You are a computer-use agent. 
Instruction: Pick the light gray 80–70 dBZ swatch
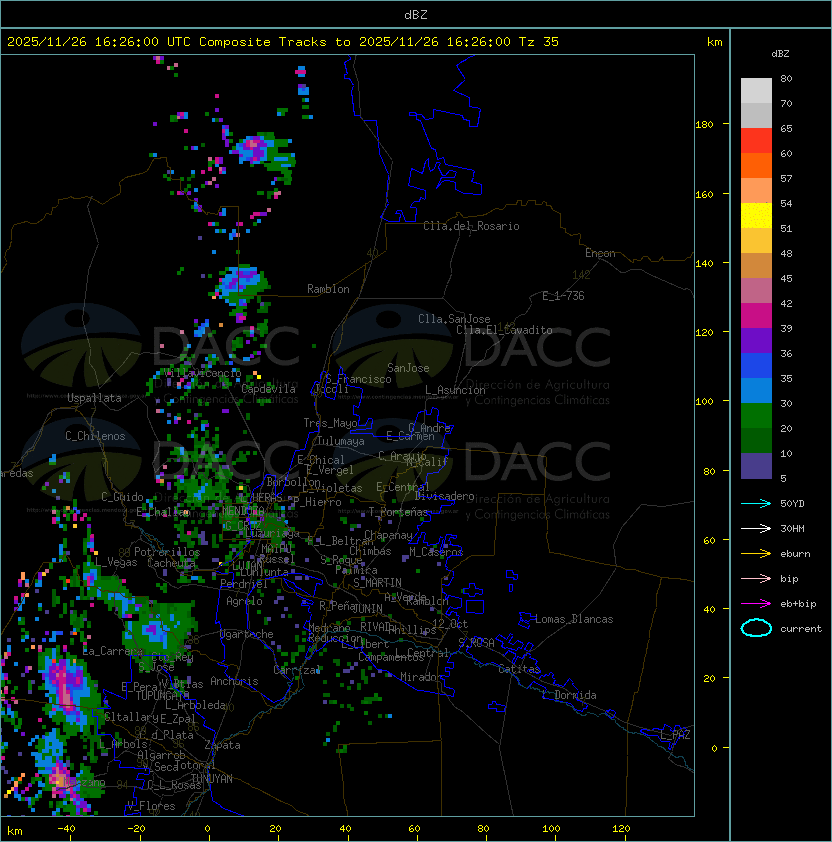[x=756, y=90]
